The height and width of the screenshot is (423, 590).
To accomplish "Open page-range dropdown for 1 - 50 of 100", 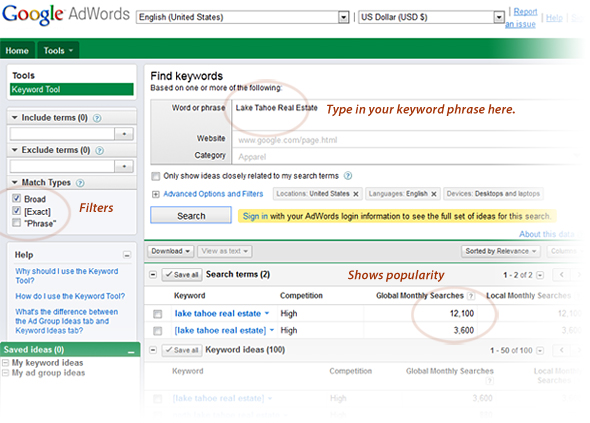I will 540,351.
